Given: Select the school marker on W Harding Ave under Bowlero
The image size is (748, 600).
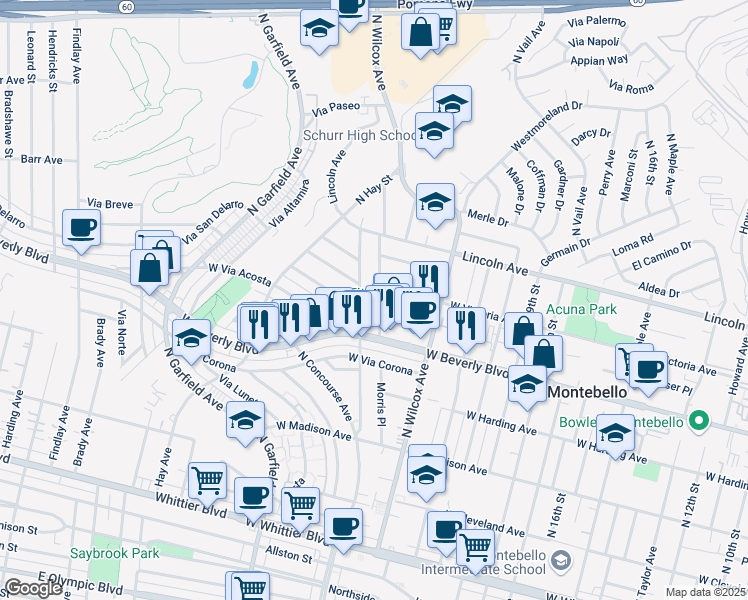Looking at the screenshot, I should click(x=615, y=436).
